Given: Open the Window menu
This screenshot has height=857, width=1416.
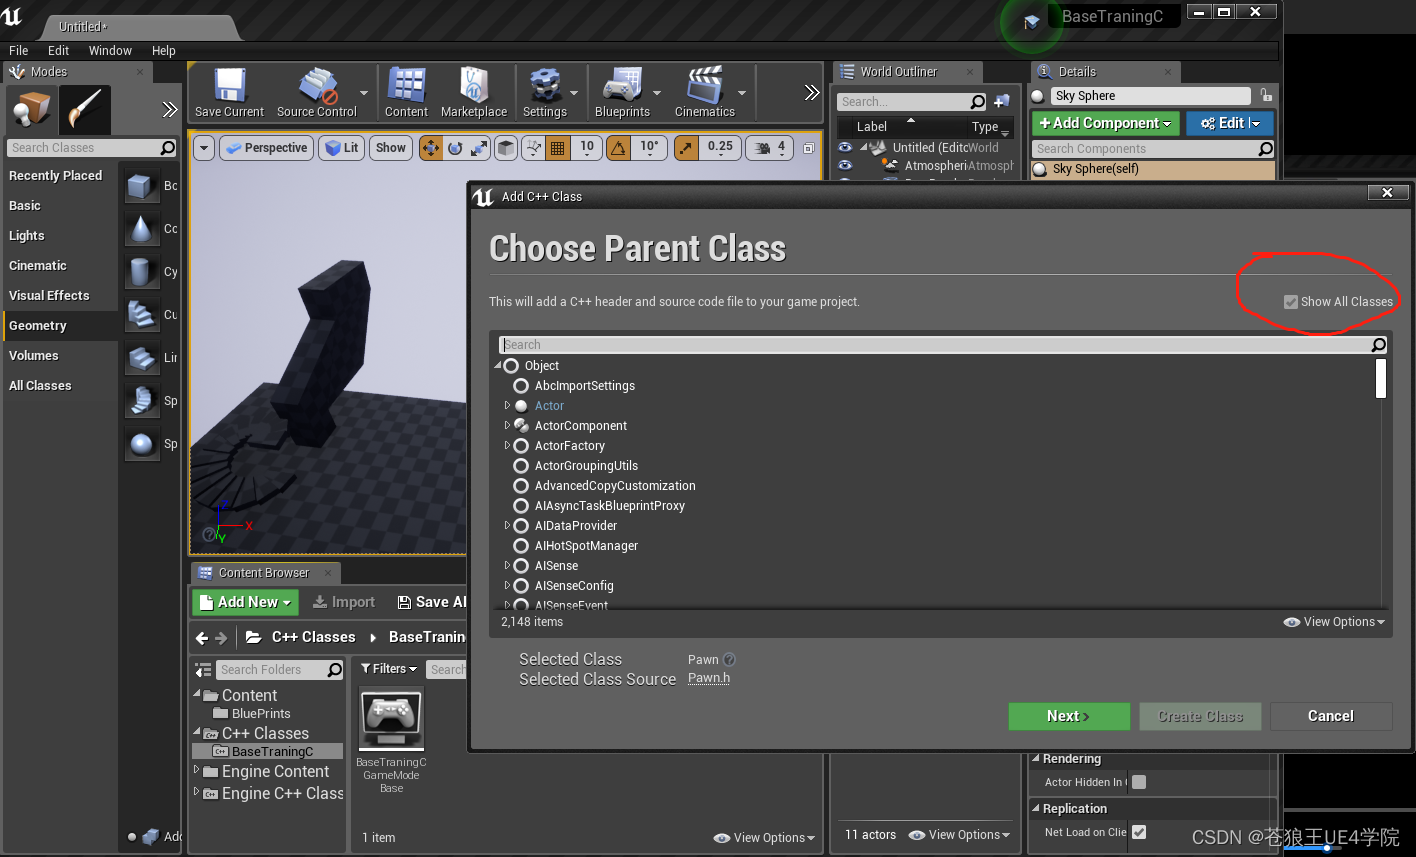Looking at the screenshot, I should coord(110,50).
